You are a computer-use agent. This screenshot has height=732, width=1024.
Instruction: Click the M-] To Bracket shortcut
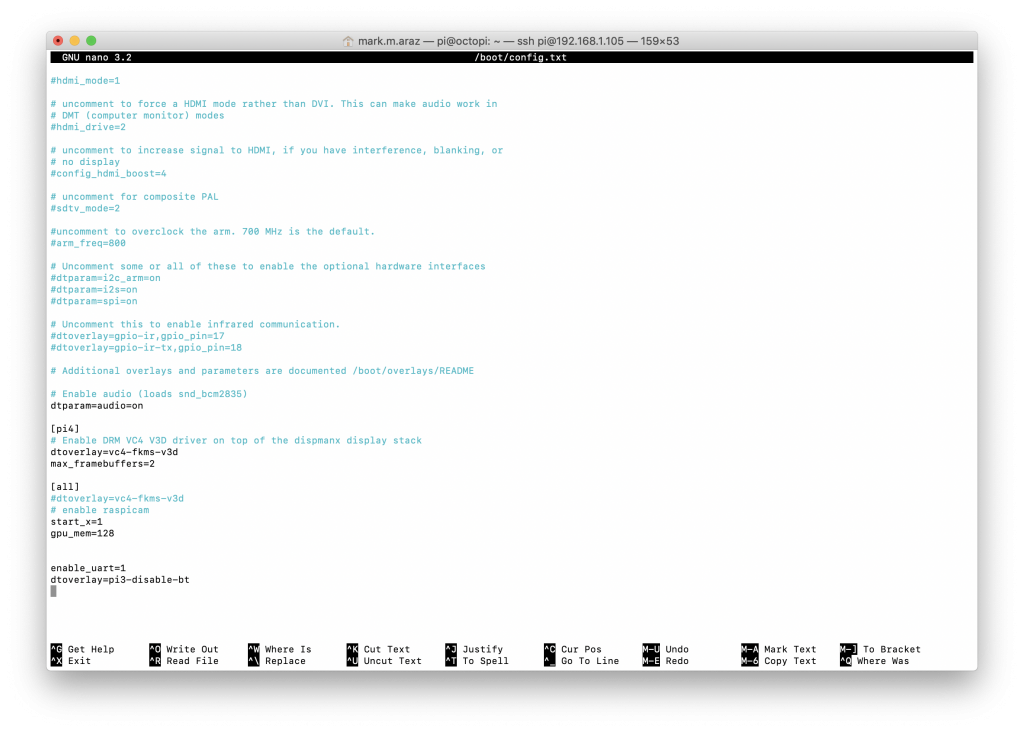(x=880, y=649)
